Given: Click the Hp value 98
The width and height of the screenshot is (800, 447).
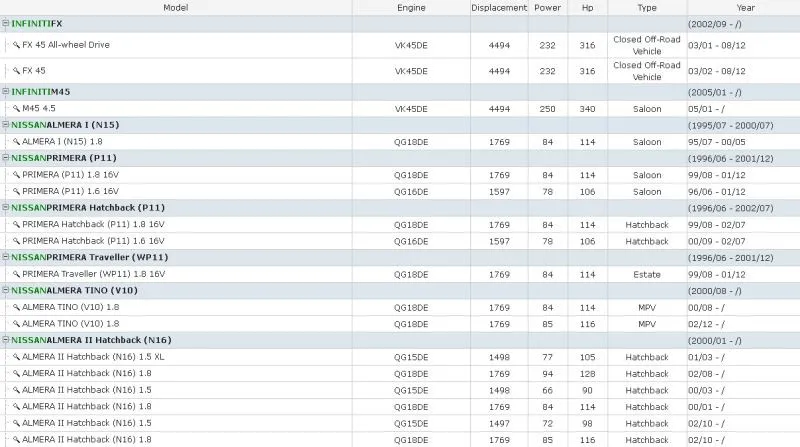Looking at the screenshot, I should [587, 424].
